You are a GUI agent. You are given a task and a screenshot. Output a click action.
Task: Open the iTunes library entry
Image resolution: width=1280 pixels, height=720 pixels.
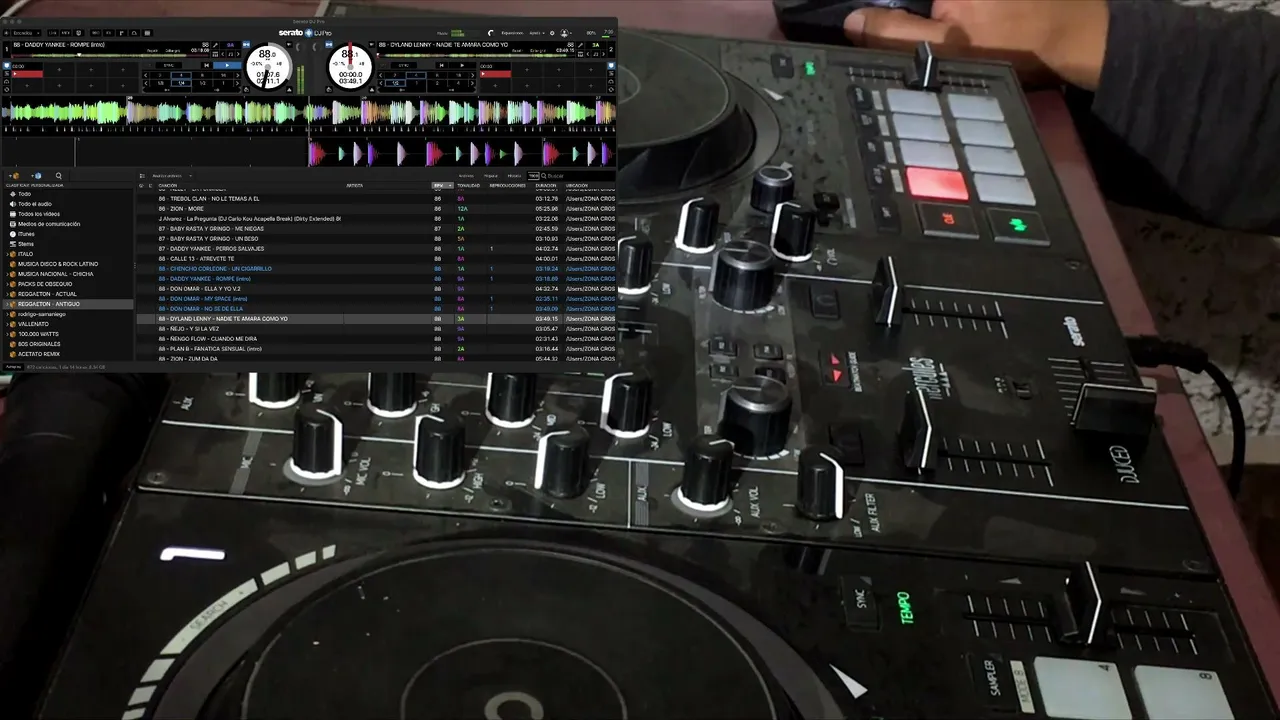[x=26, y=234]
